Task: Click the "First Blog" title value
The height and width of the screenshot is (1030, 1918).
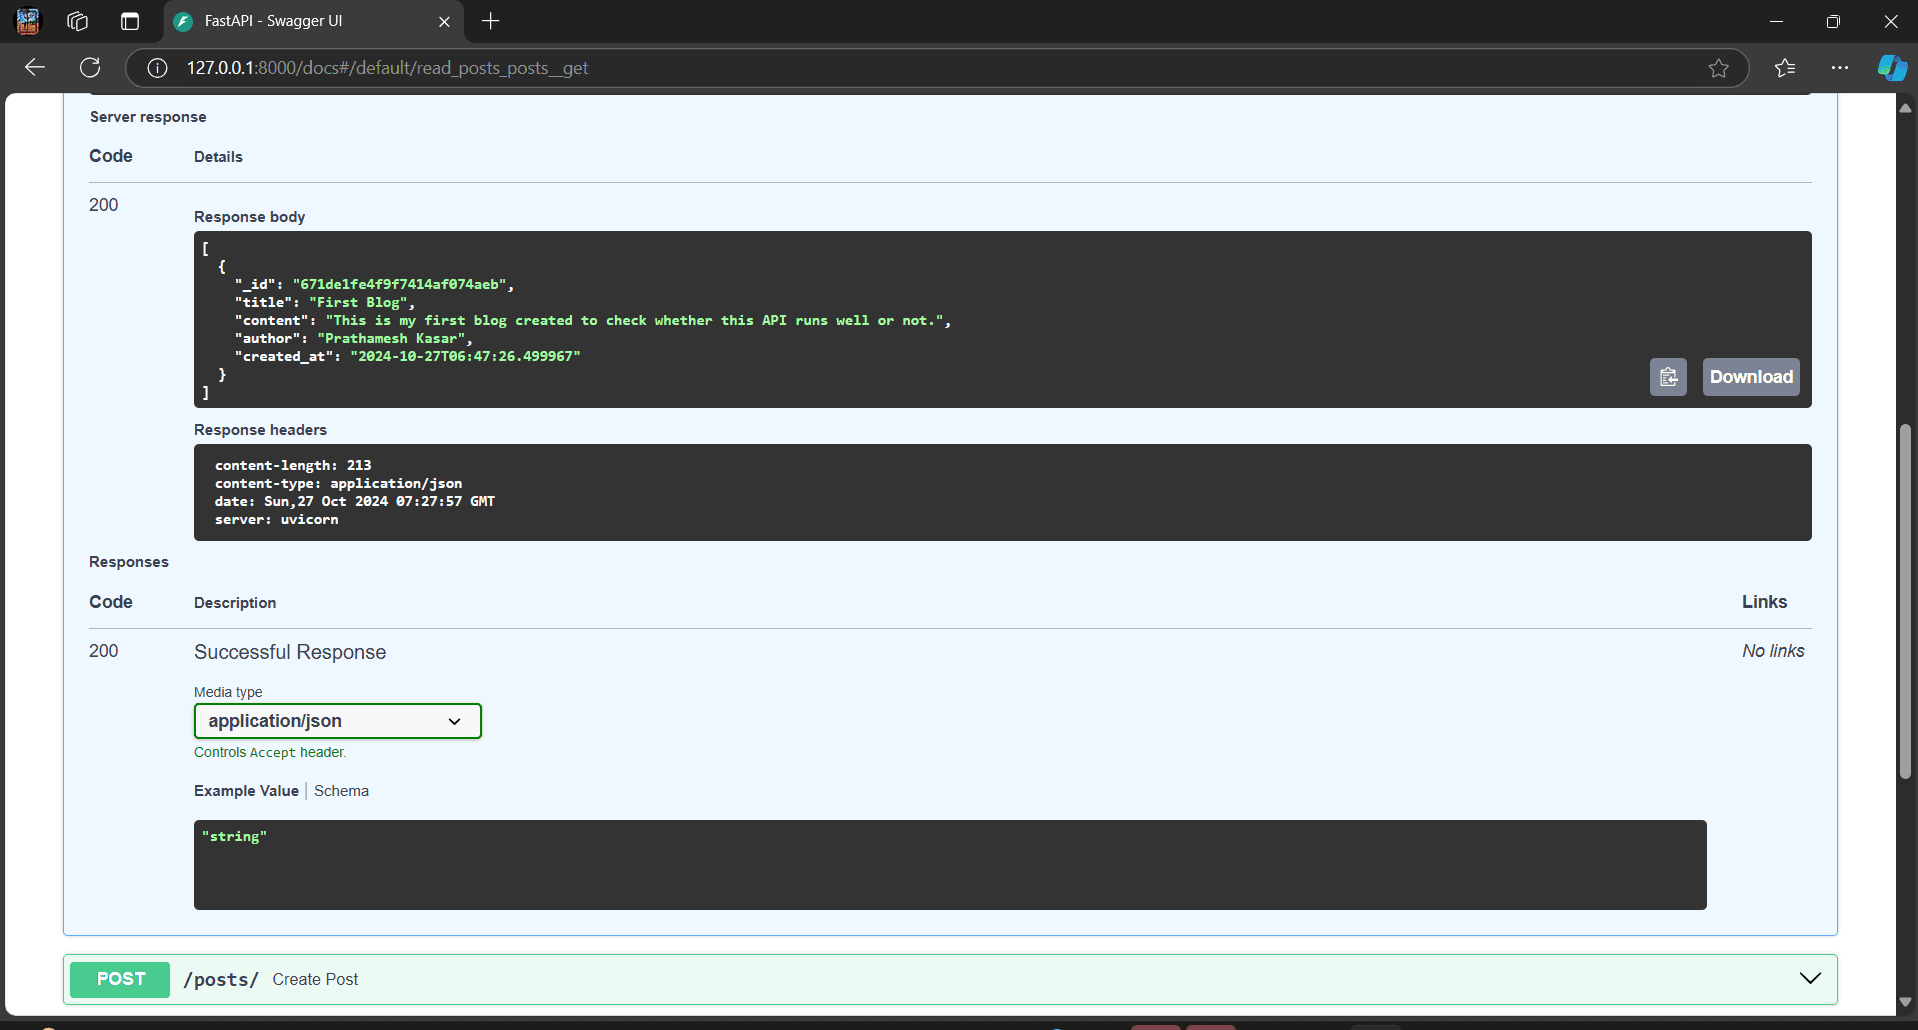Action: [358, 302]
